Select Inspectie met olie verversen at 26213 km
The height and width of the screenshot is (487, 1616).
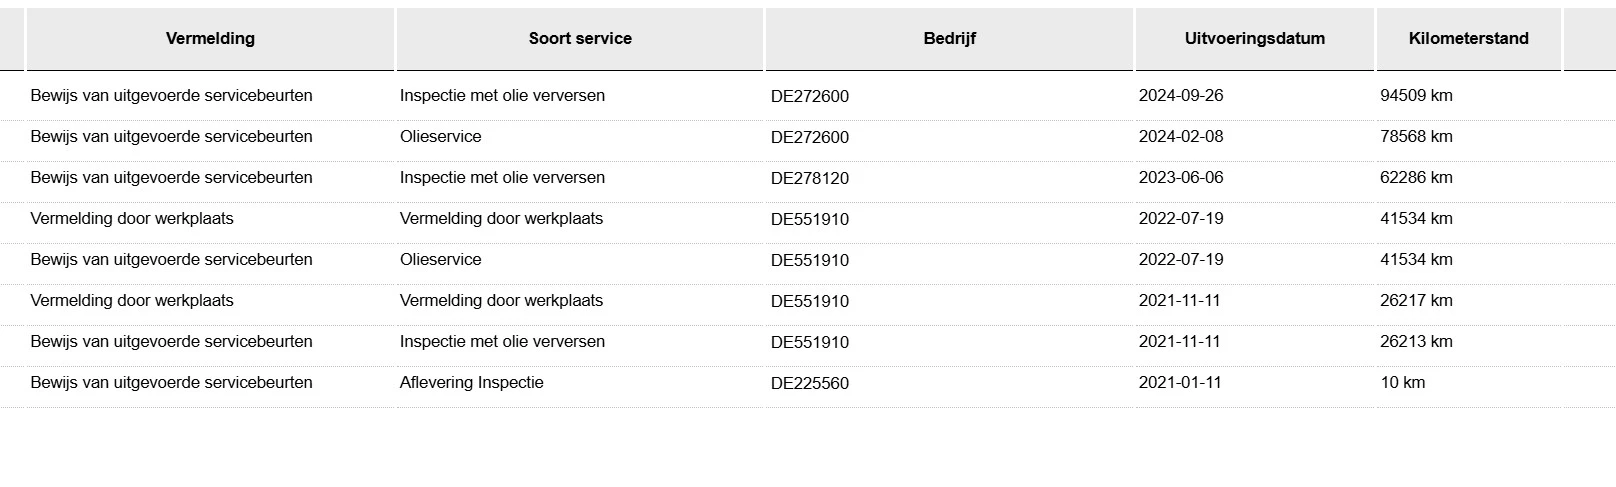502,342
